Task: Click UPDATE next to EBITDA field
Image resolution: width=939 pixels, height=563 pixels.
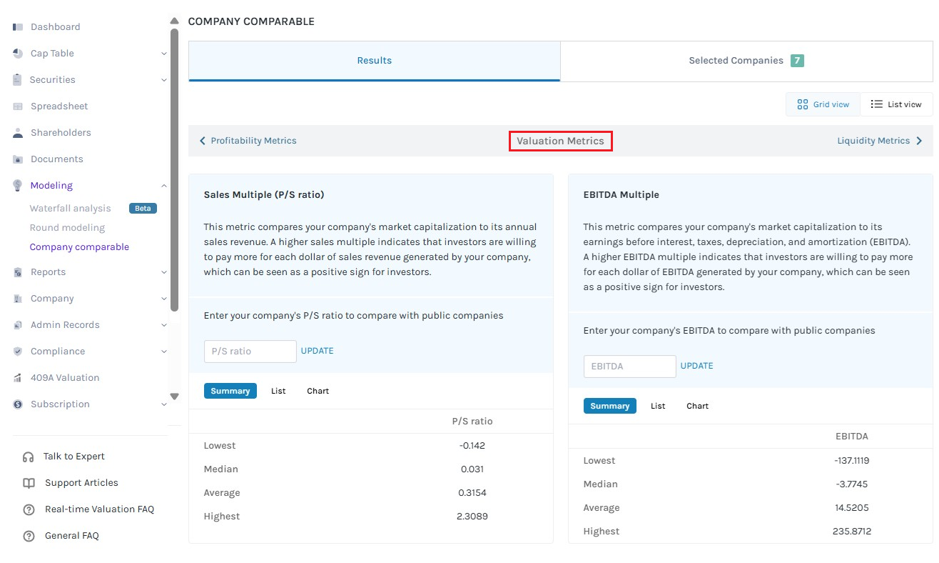Action: 696,366
